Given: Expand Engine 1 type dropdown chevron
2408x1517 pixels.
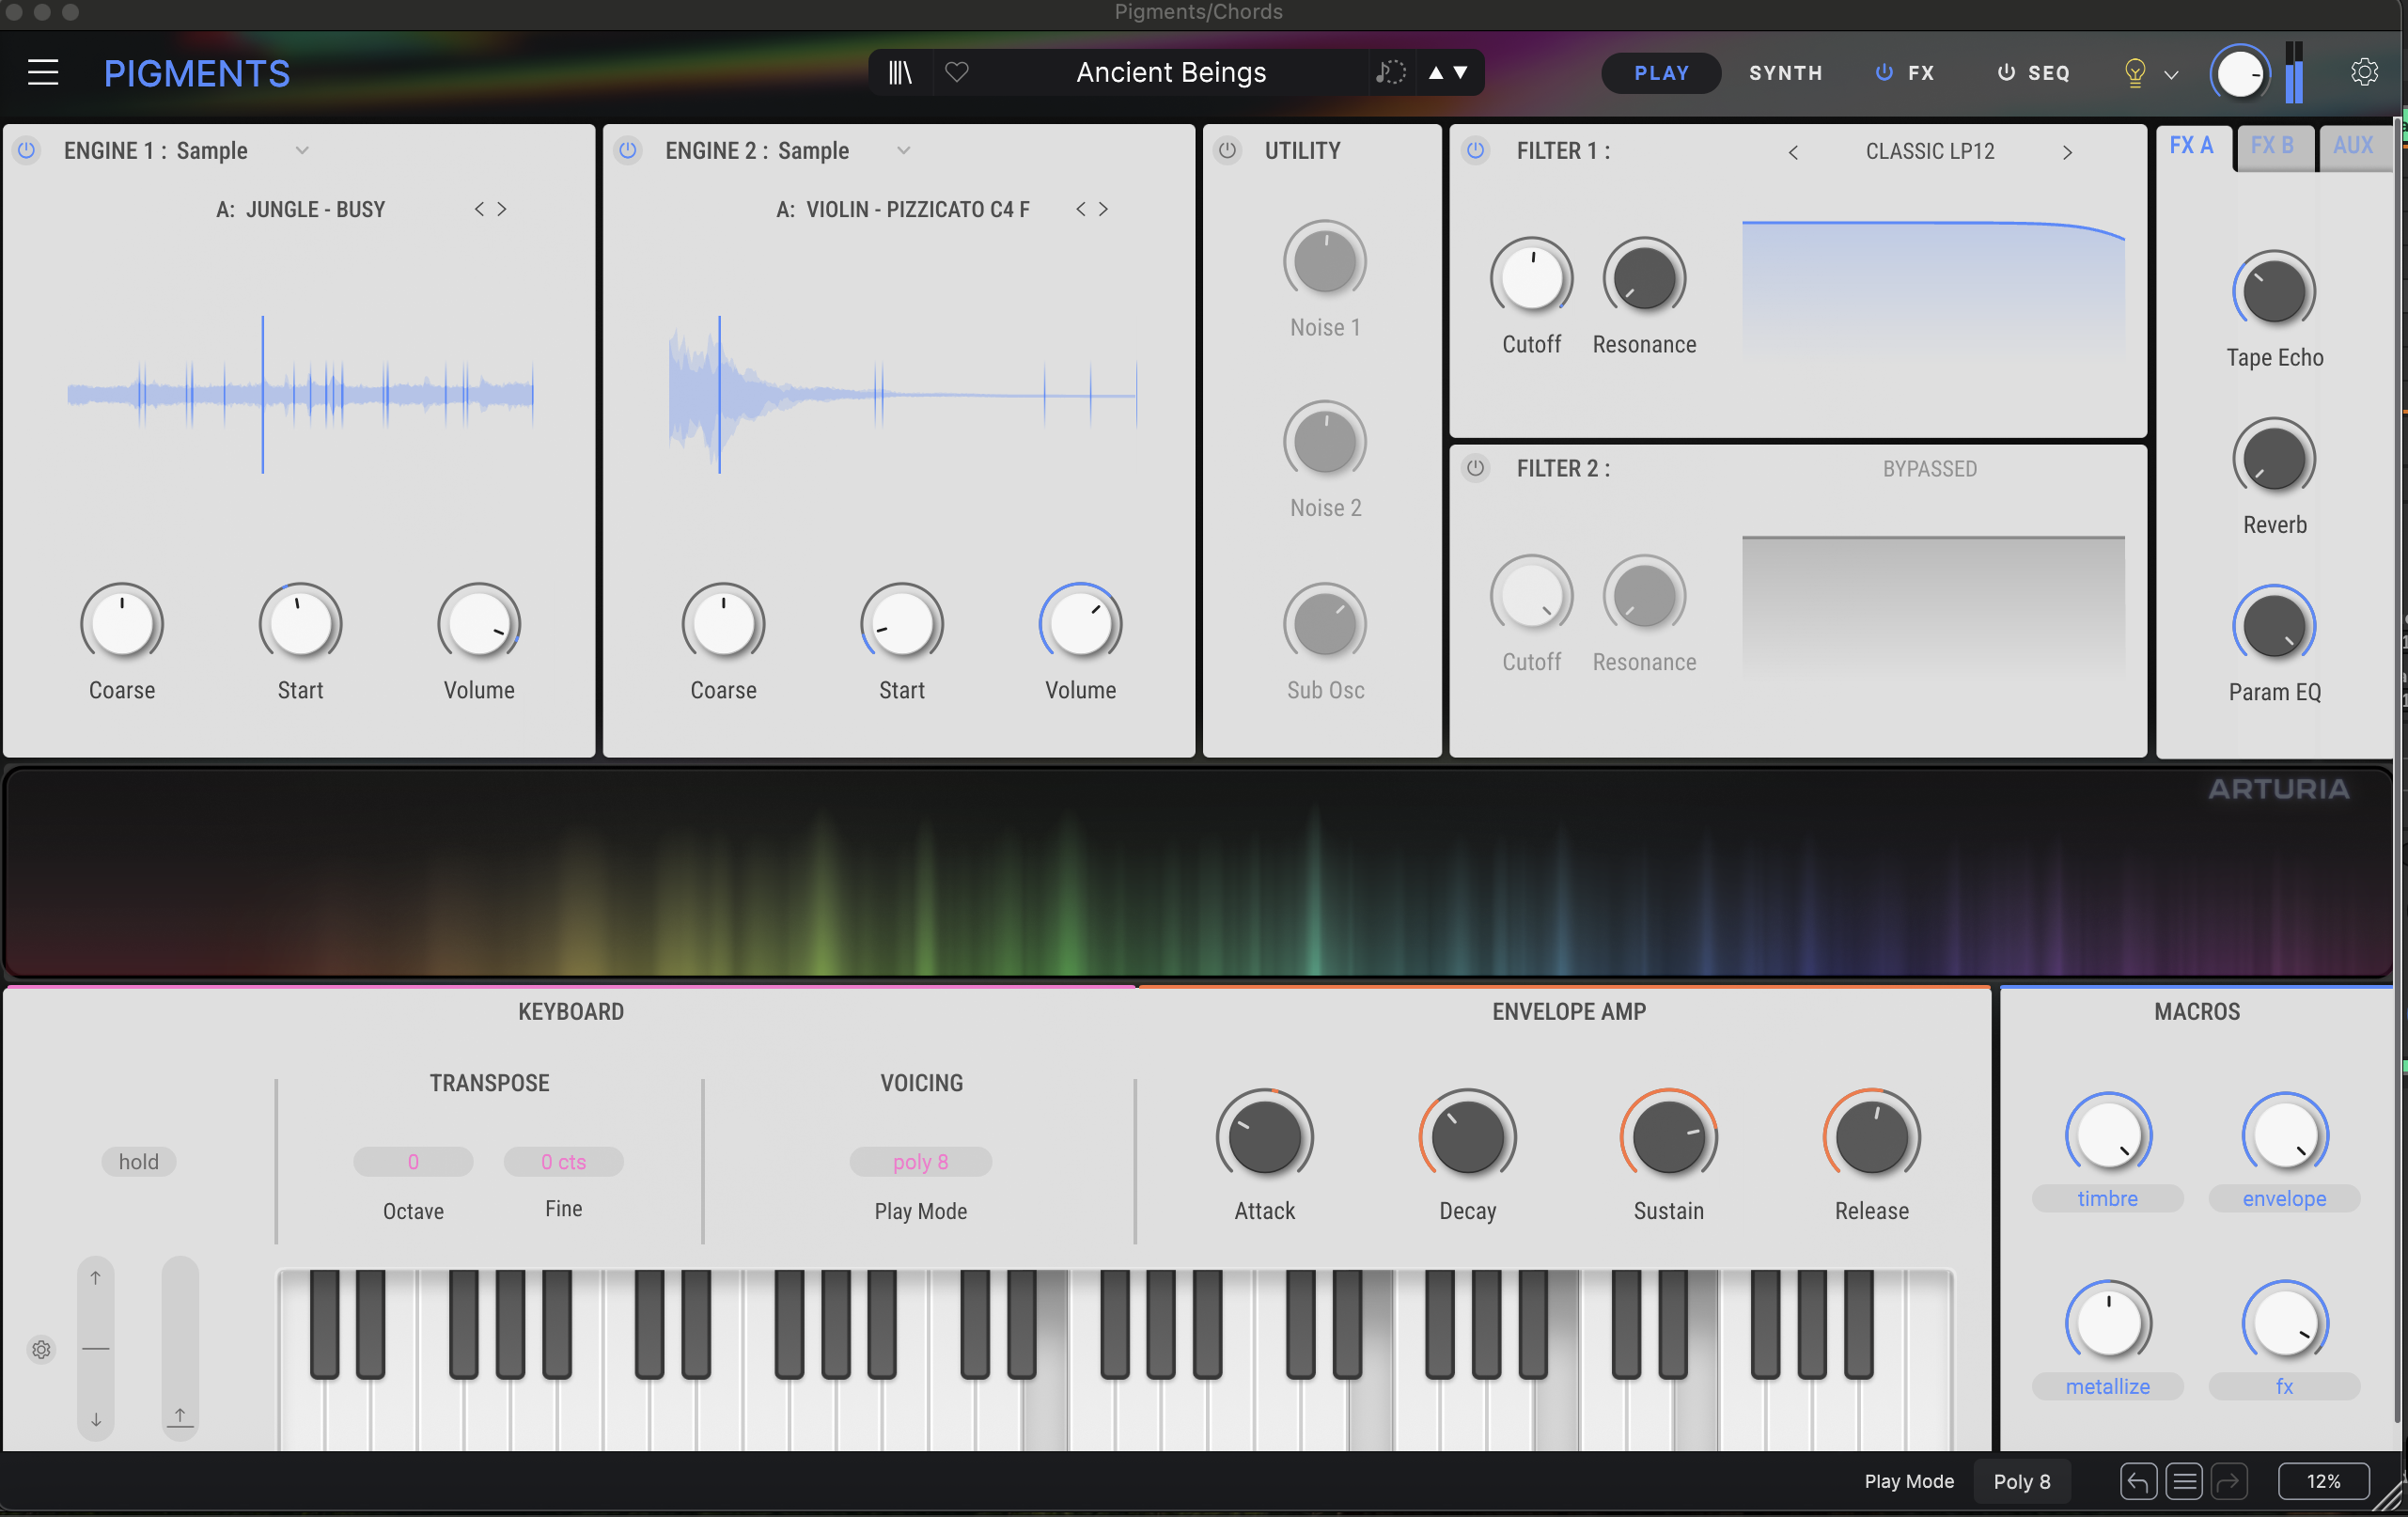Looking at the screenshot, I should pos(302,150).
